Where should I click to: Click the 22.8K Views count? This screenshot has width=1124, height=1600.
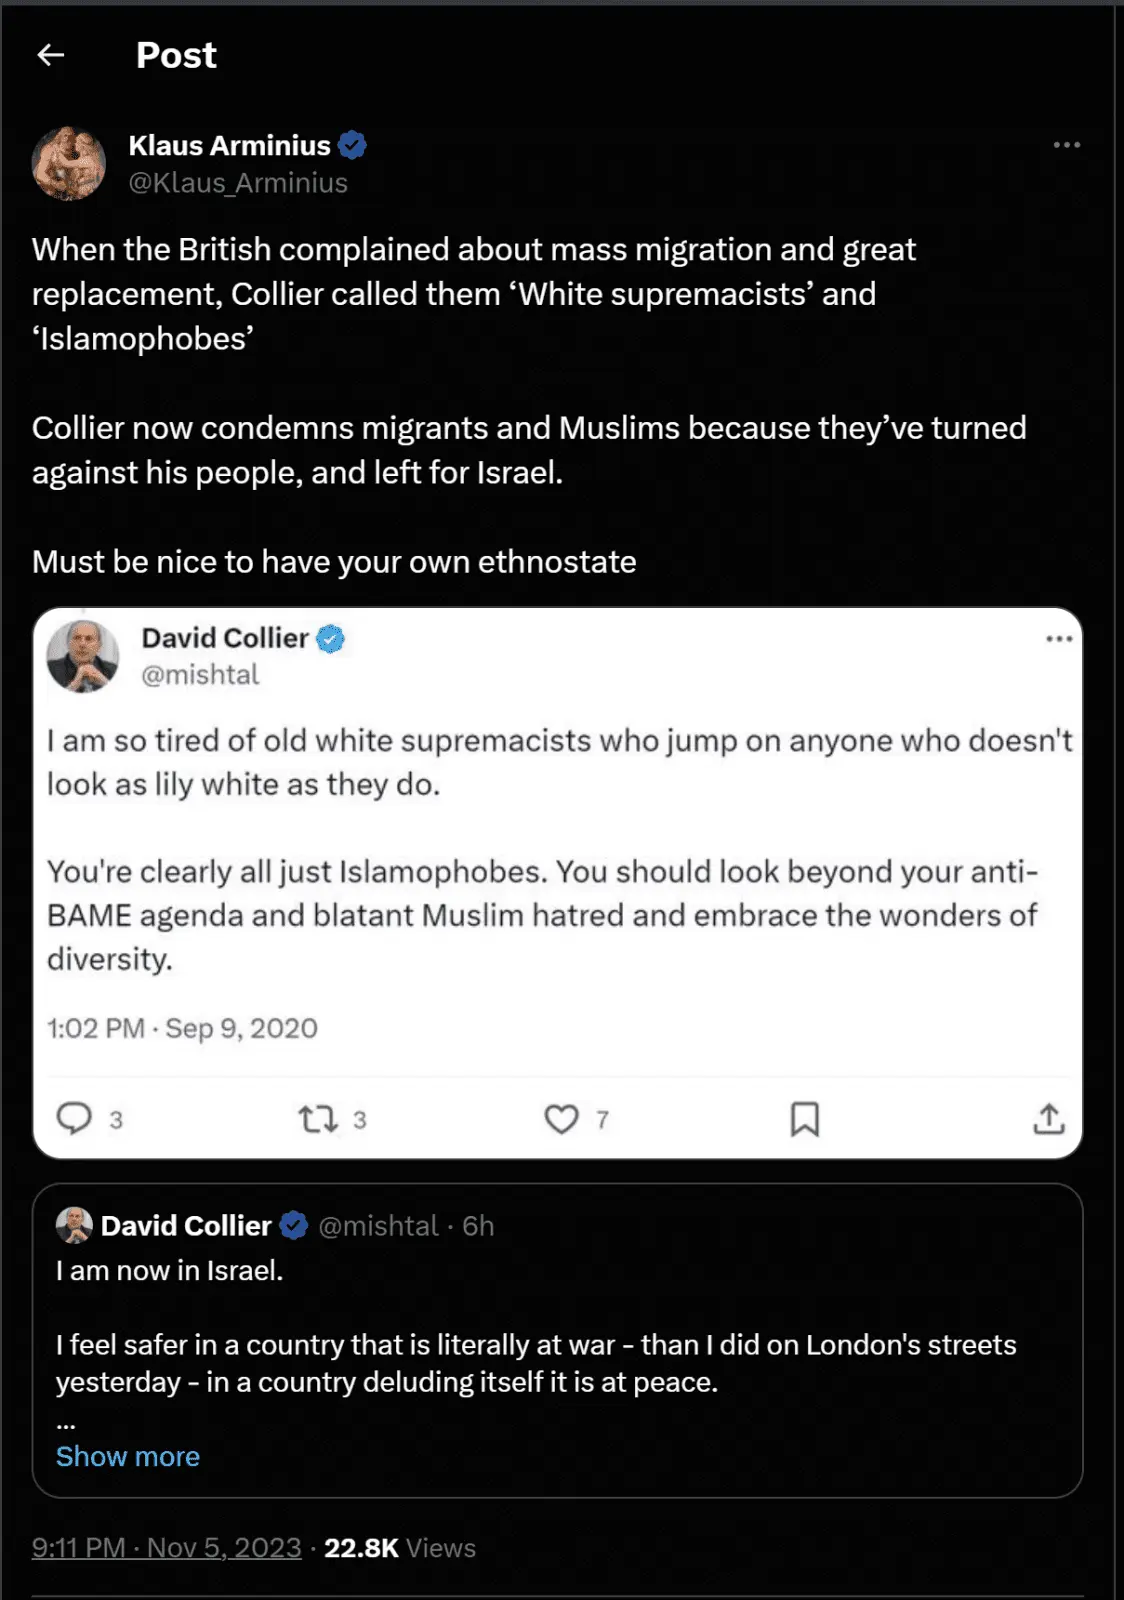pyautogui.click(x=399, y=1548)
